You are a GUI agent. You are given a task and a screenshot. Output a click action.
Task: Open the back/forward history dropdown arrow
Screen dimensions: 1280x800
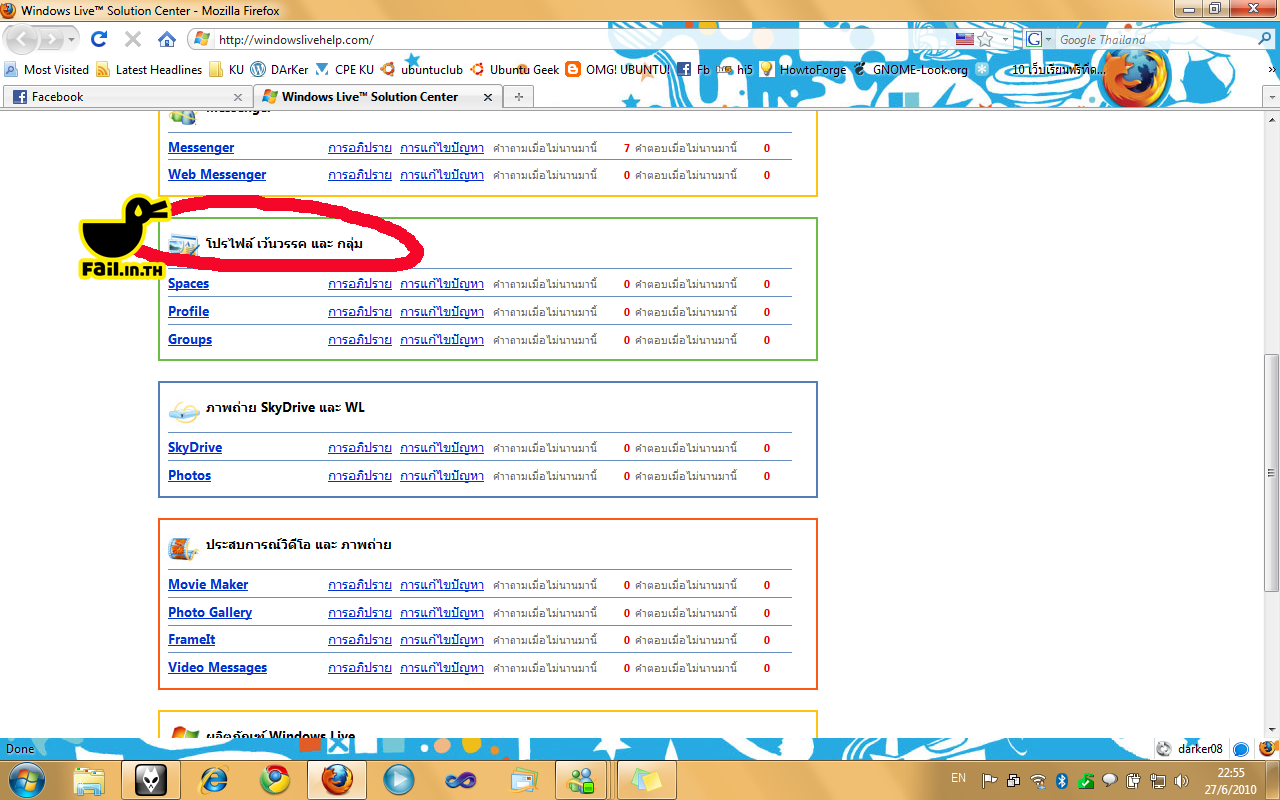click(71, 40)
